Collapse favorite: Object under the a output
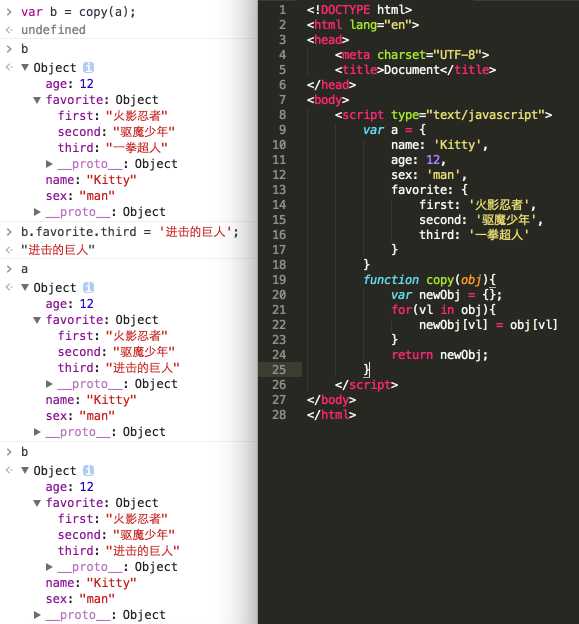Screen dimensions: 579x624 point(37,320)
